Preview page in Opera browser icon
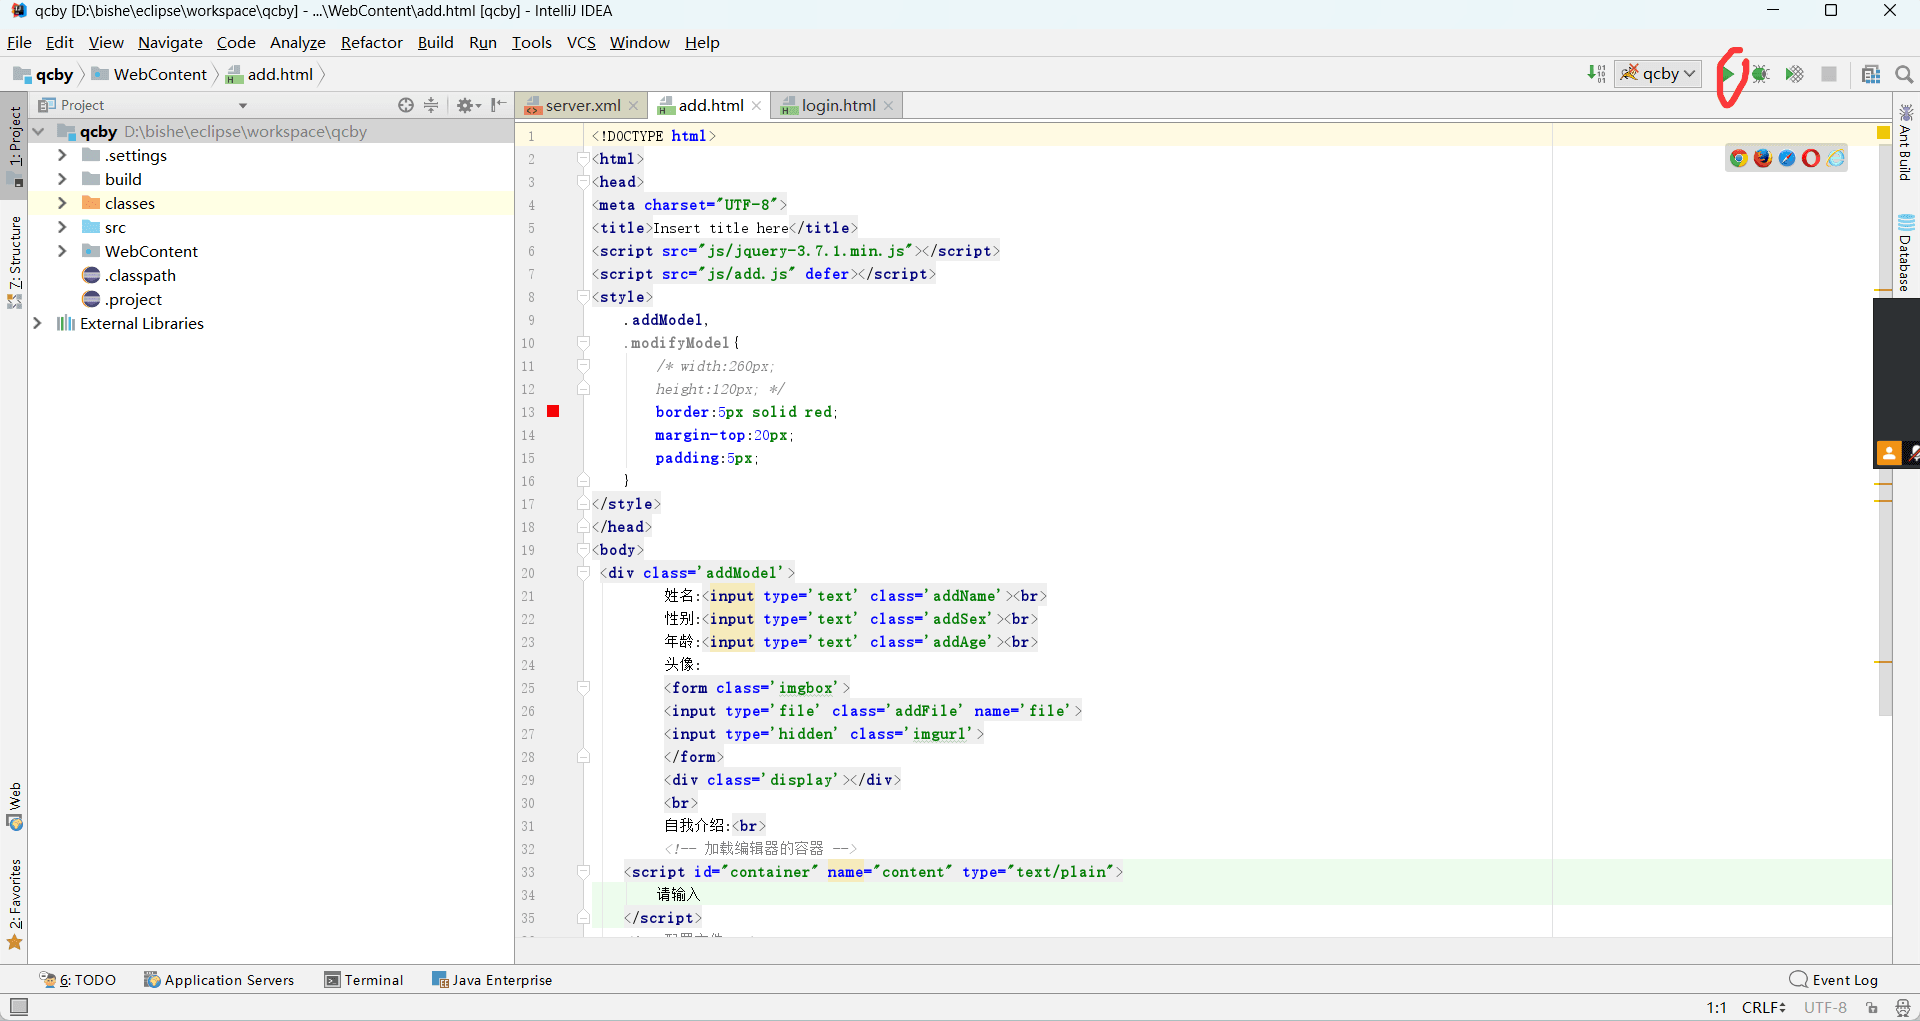1920x1021 pixels. (x=1811, y=158)
